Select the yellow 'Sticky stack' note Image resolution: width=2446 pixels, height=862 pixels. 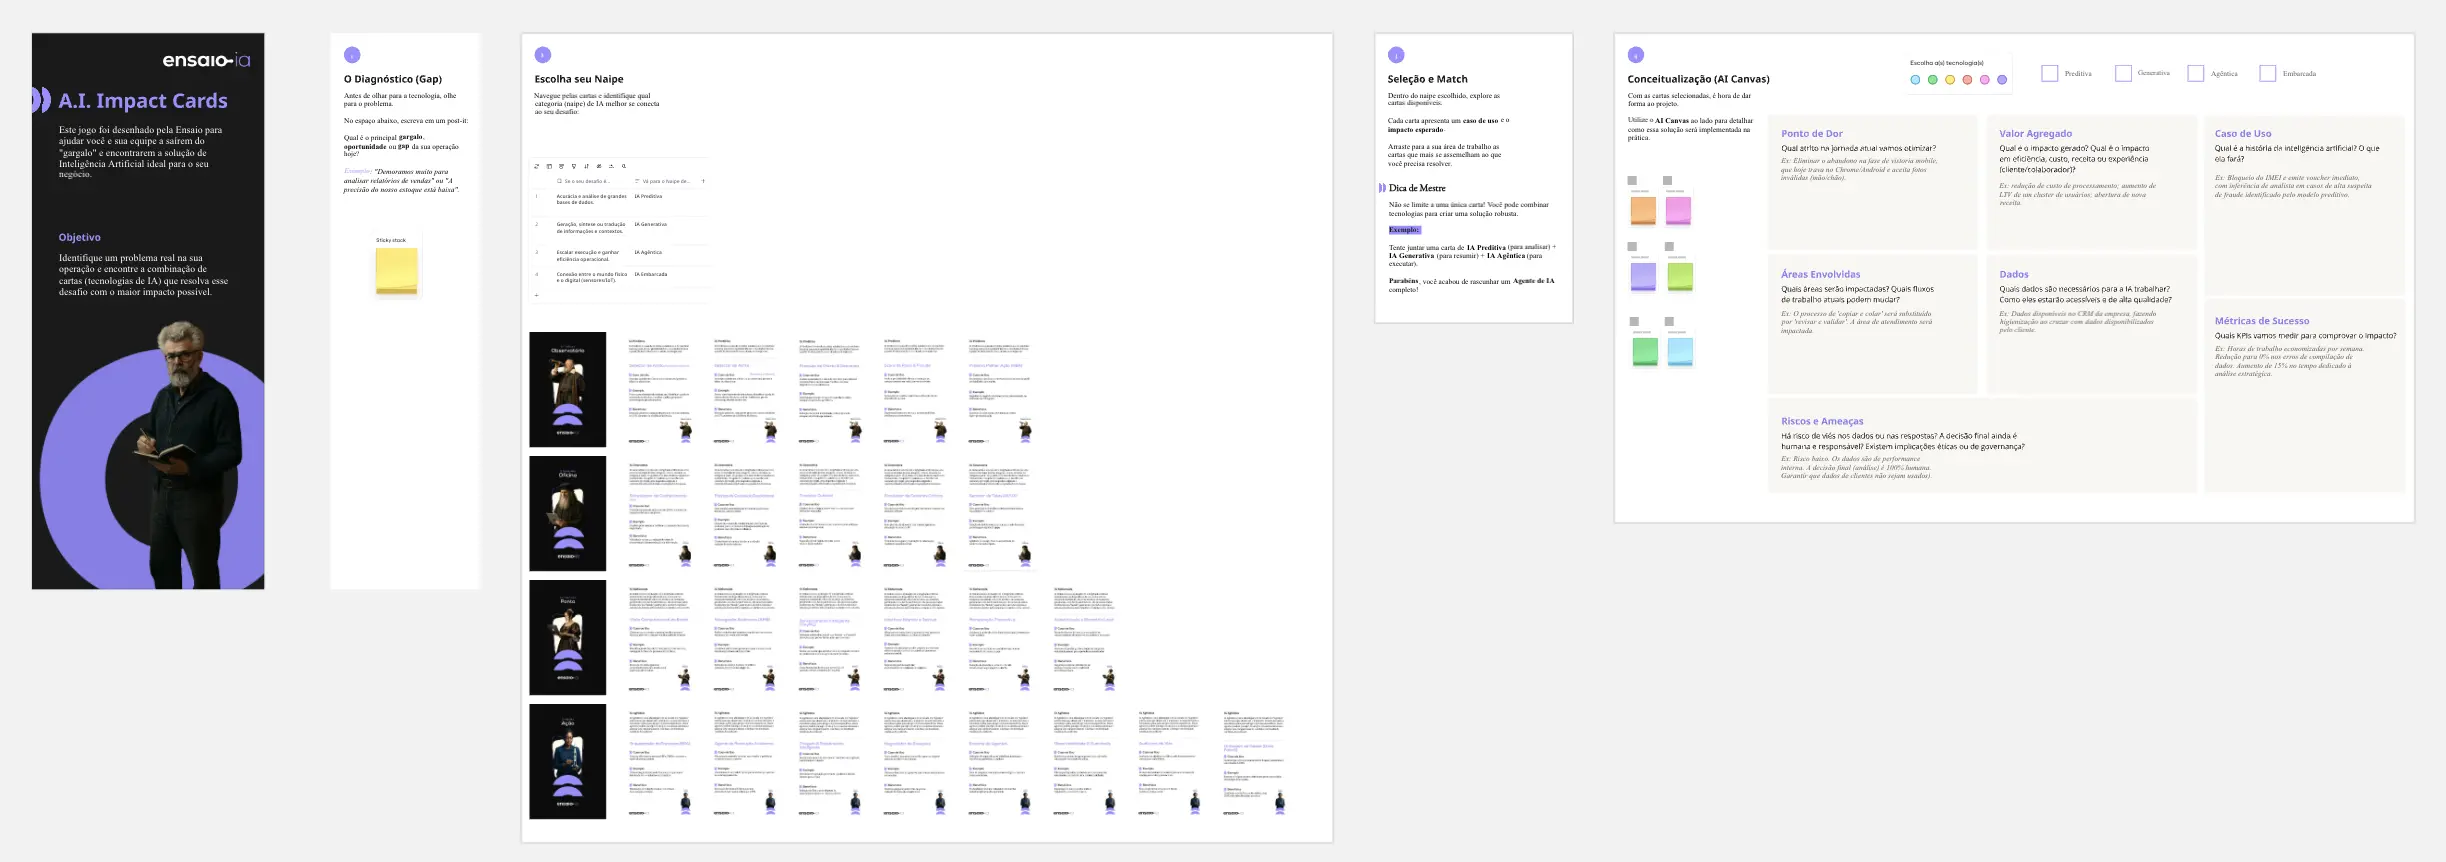tap(396, 271)
